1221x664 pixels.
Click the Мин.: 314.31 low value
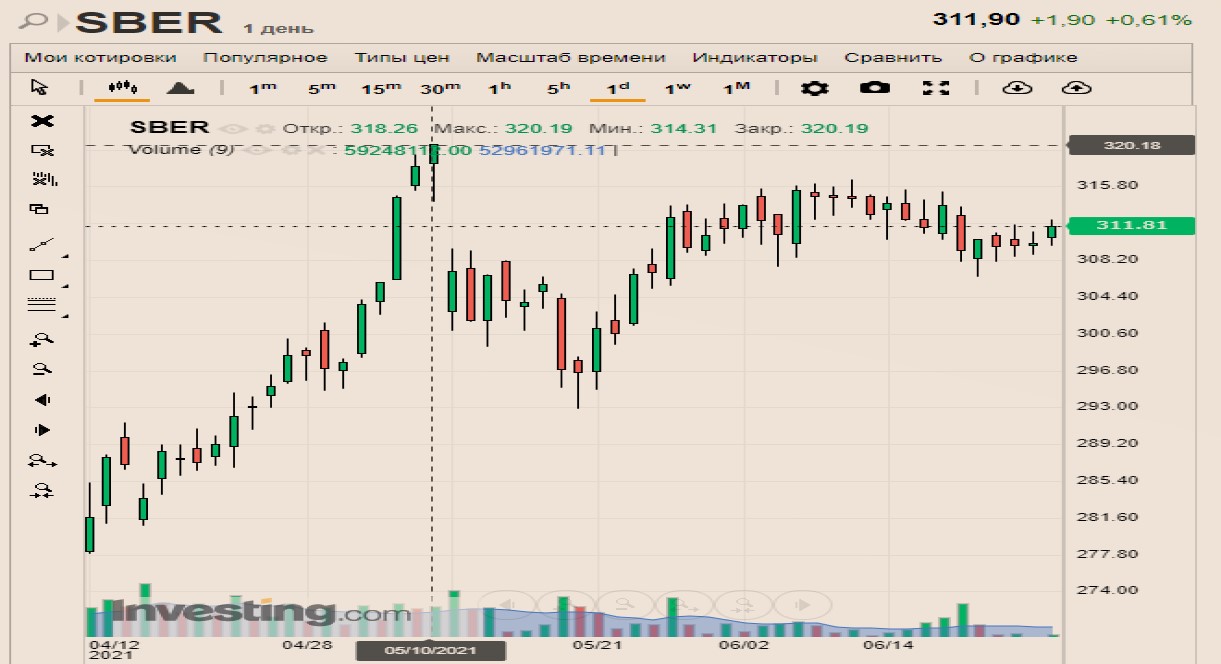tap(653, 129)
